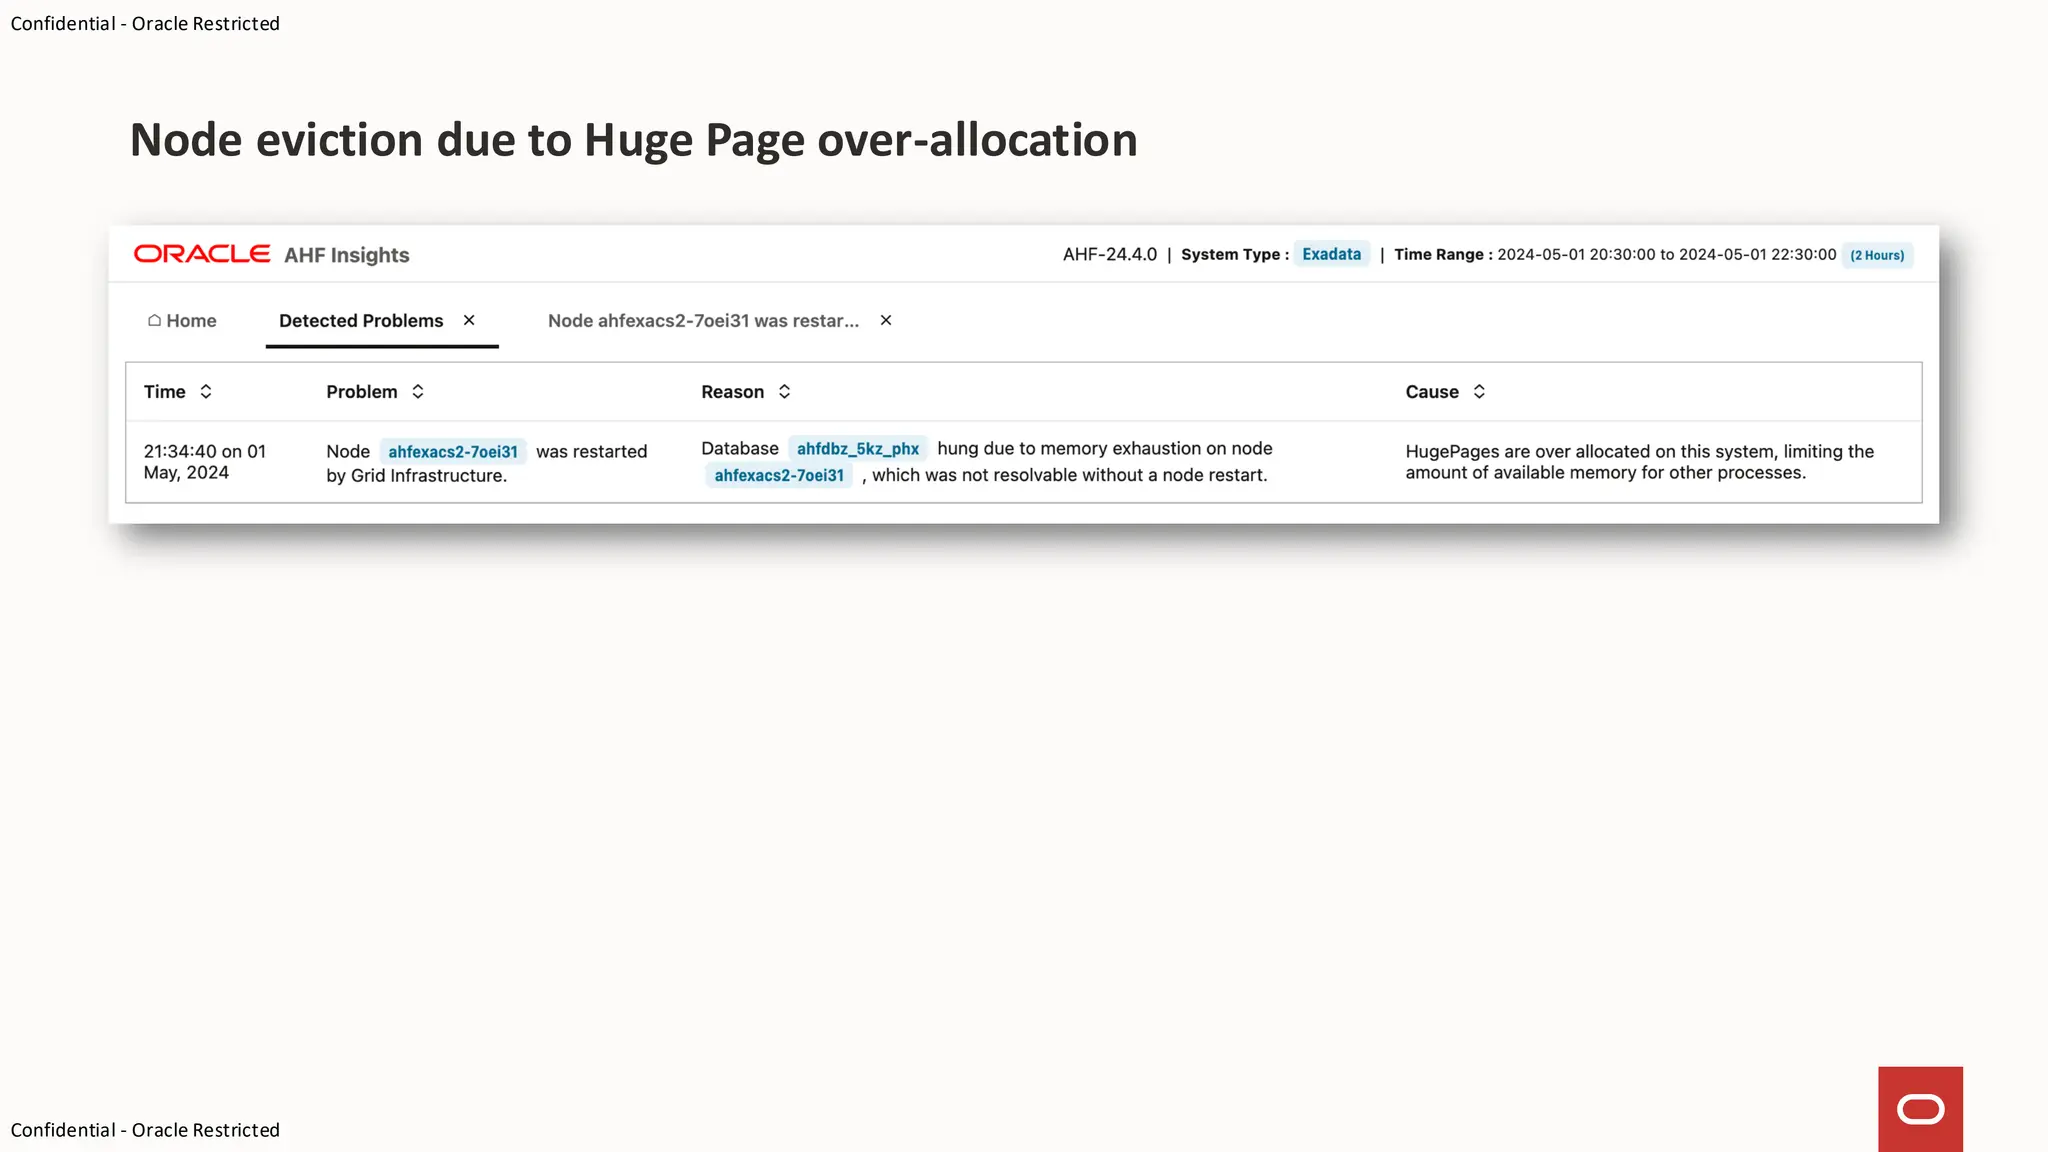Click the Time column header label
Image resolution: width=2048 pixels, height=1152 pixels.
tap(165, 392)
